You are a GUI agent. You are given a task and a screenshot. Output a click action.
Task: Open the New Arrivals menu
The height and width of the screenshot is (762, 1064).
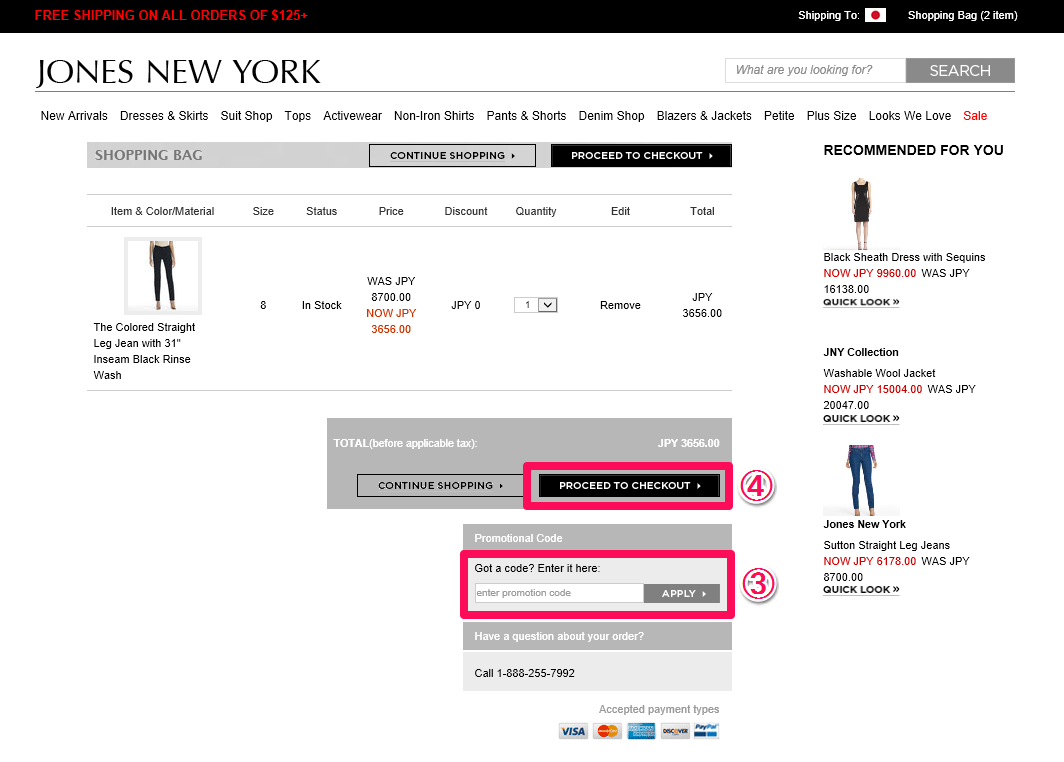tap(74, 115)
